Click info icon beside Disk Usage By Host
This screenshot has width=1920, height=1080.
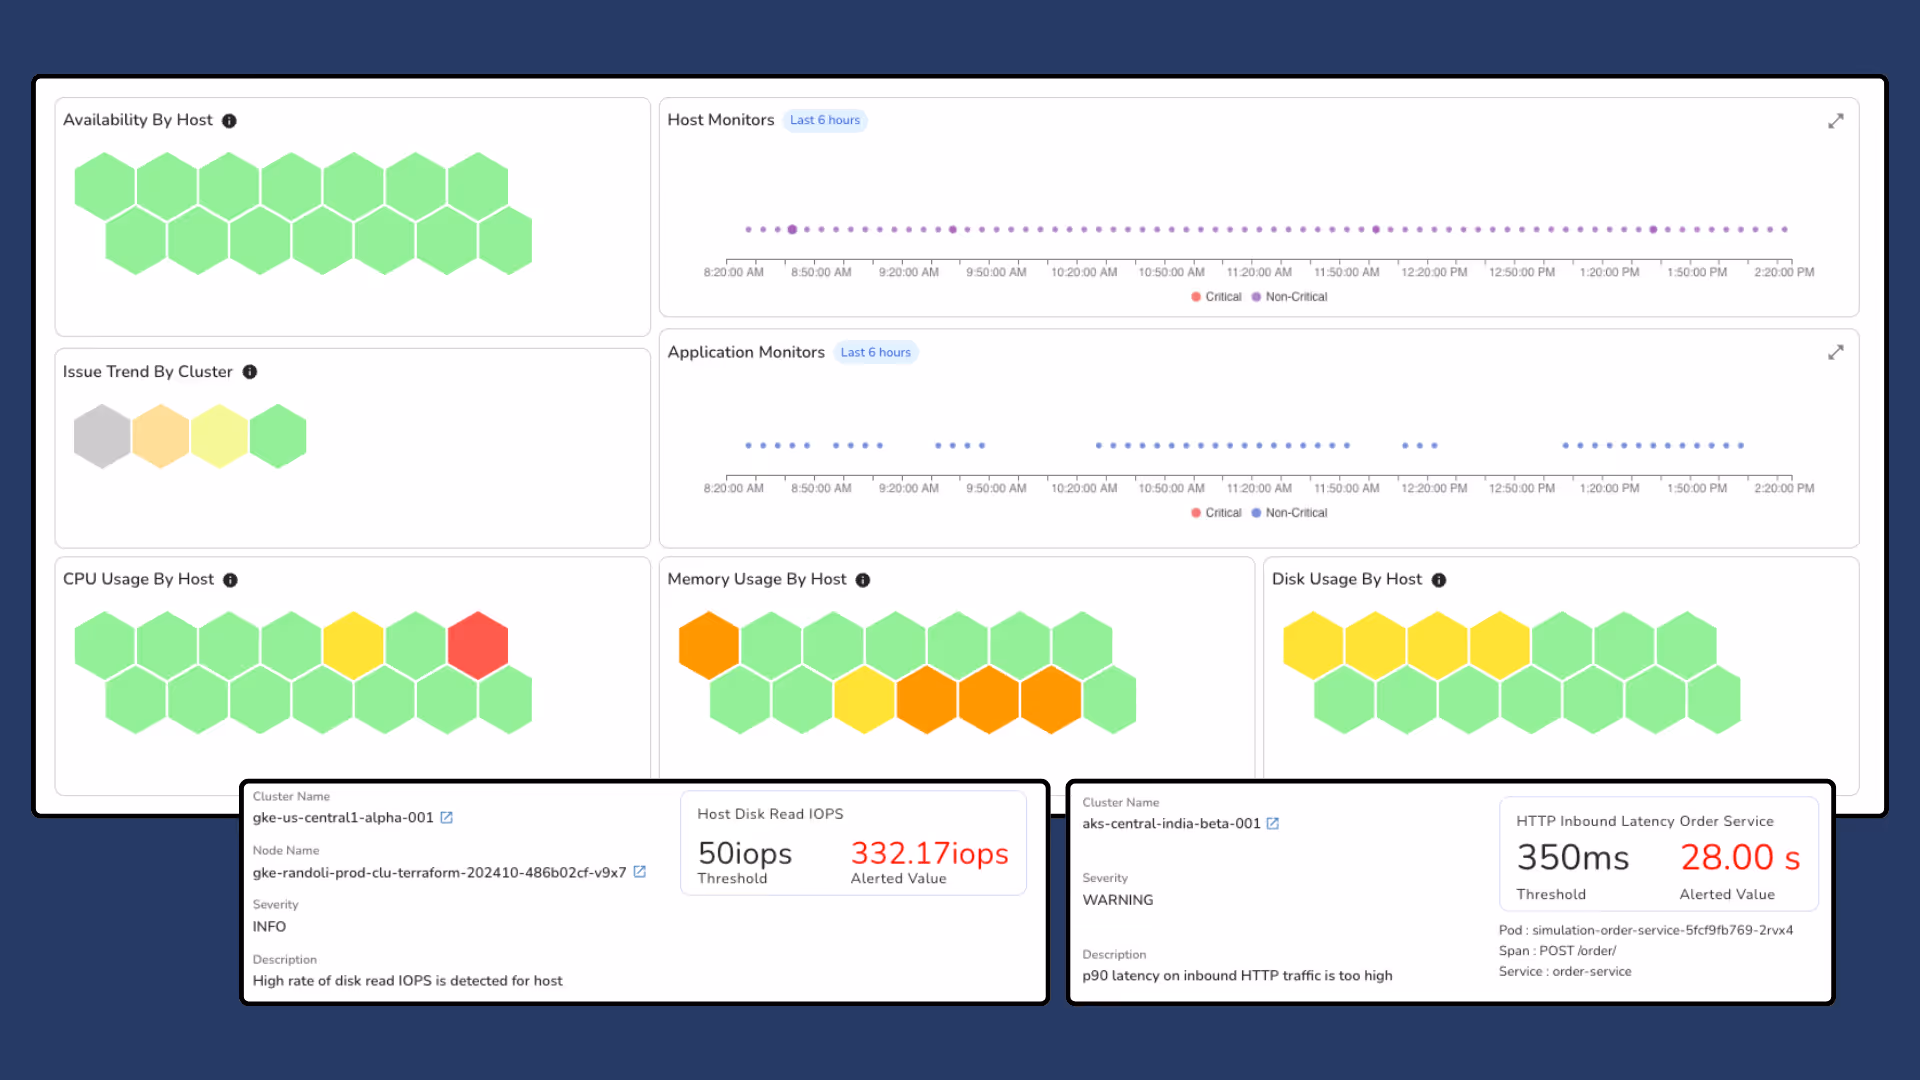pyautogui.click(x=1439, y=580)
